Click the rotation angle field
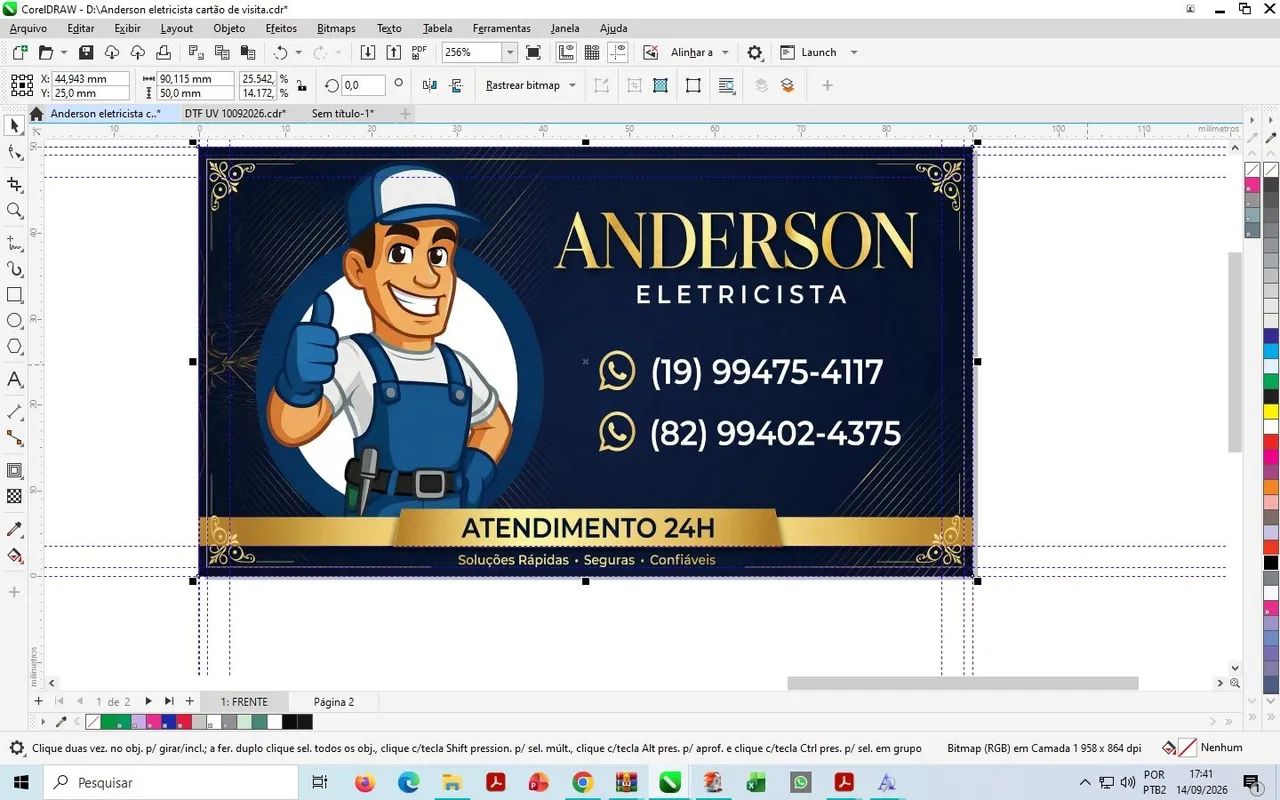1280x800 pixels. (x=364, y=86)
